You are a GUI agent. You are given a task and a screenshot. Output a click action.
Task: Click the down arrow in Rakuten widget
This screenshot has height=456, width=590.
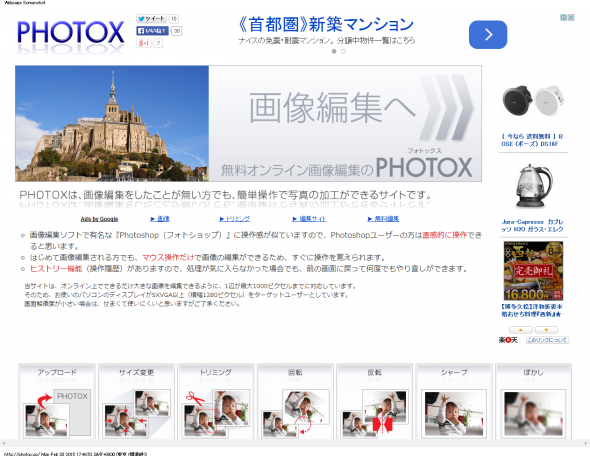pyautogui.click(x=546, y=330)
